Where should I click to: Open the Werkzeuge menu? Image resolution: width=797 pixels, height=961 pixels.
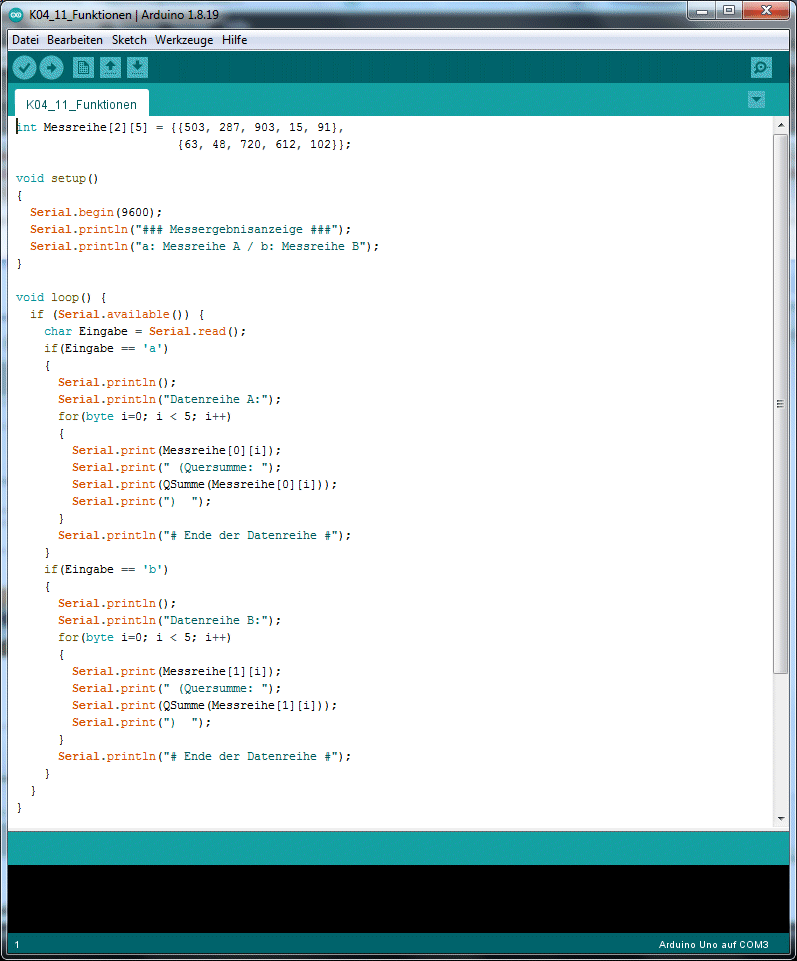(184, 40)
